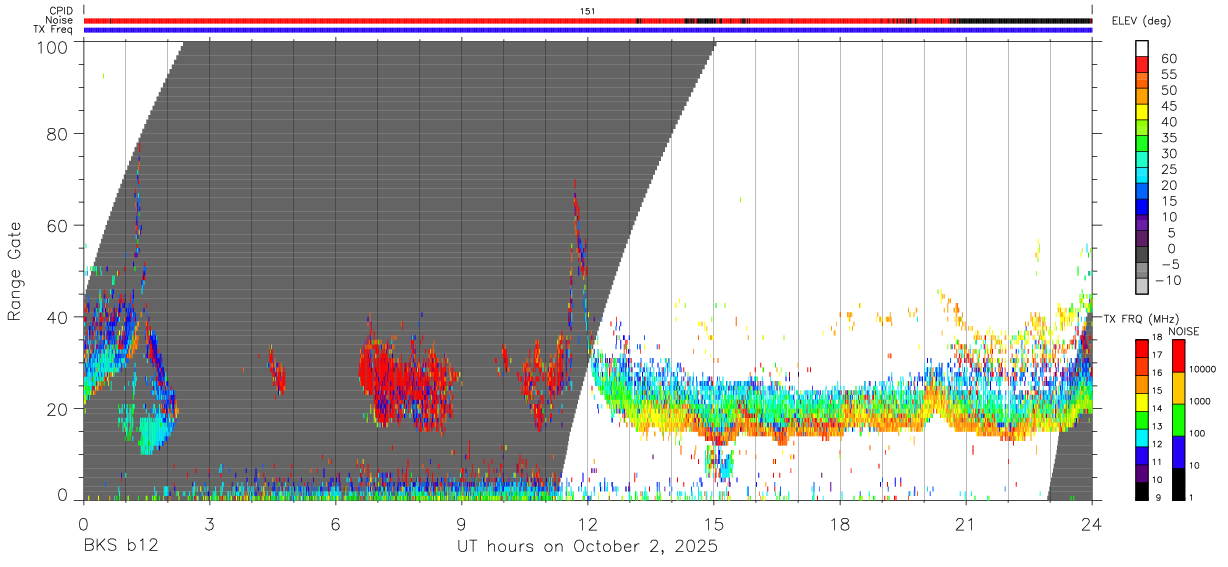Click the CPID value '151'

pos(588,11)
